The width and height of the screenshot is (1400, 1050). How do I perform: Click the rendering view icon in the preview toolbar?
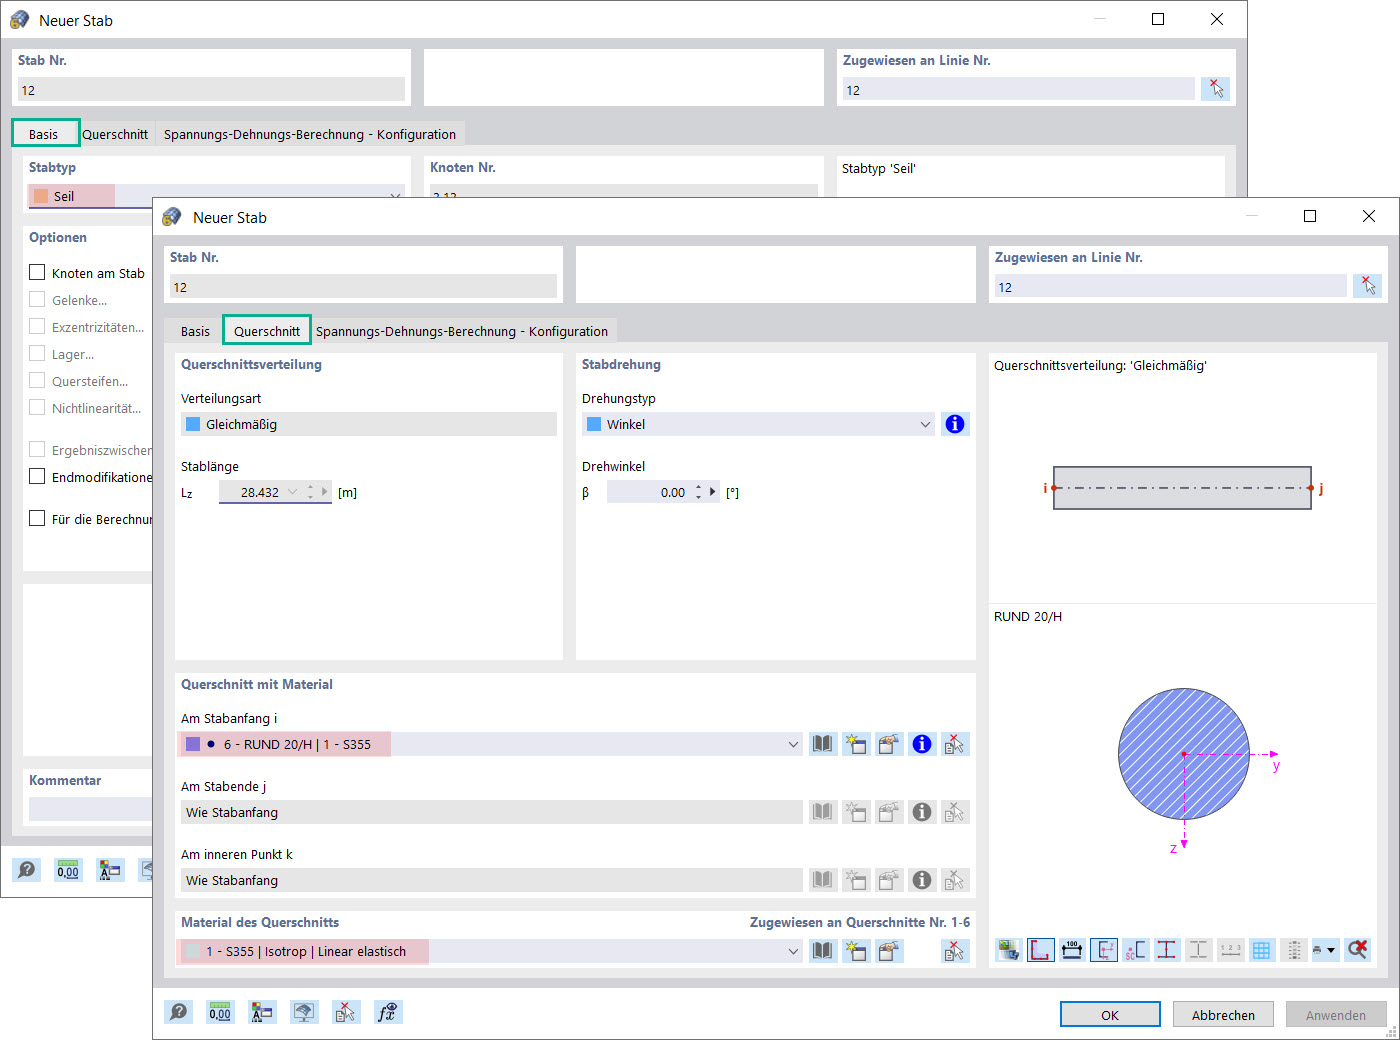tap(1008, 949)
